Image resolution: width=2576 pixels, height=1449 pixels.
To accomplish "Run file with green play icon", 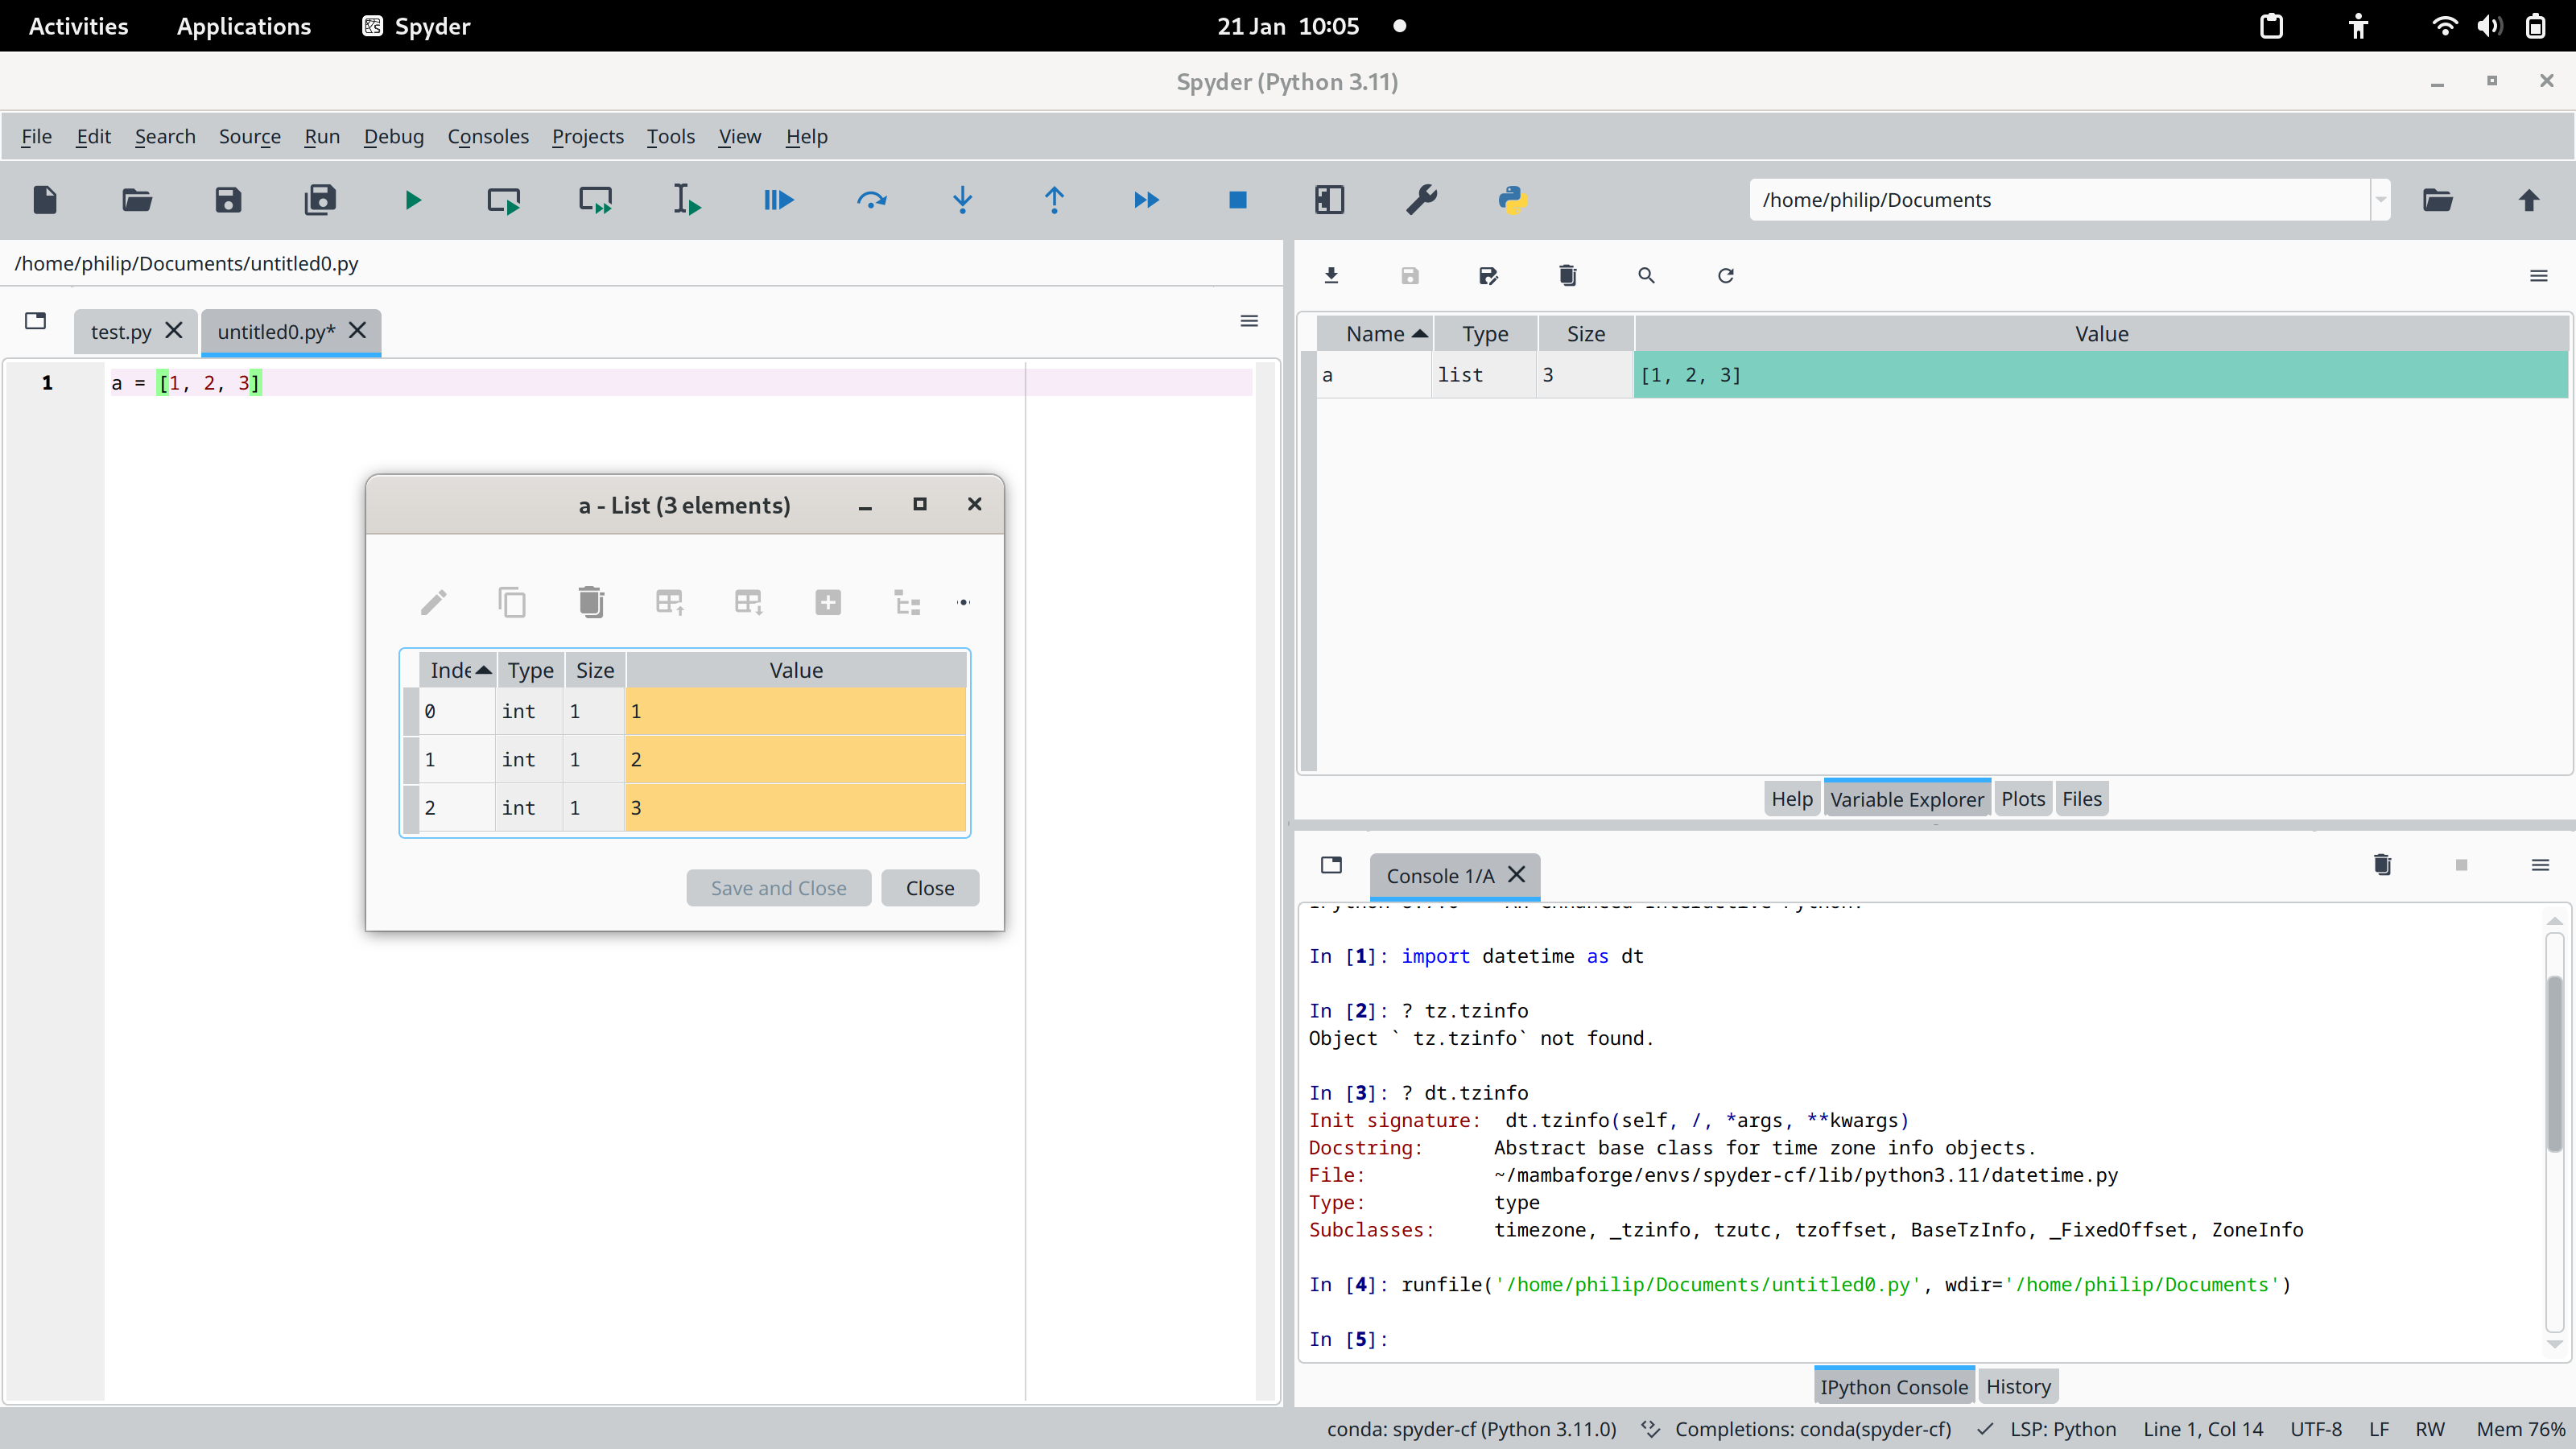I will pos(412,200).
